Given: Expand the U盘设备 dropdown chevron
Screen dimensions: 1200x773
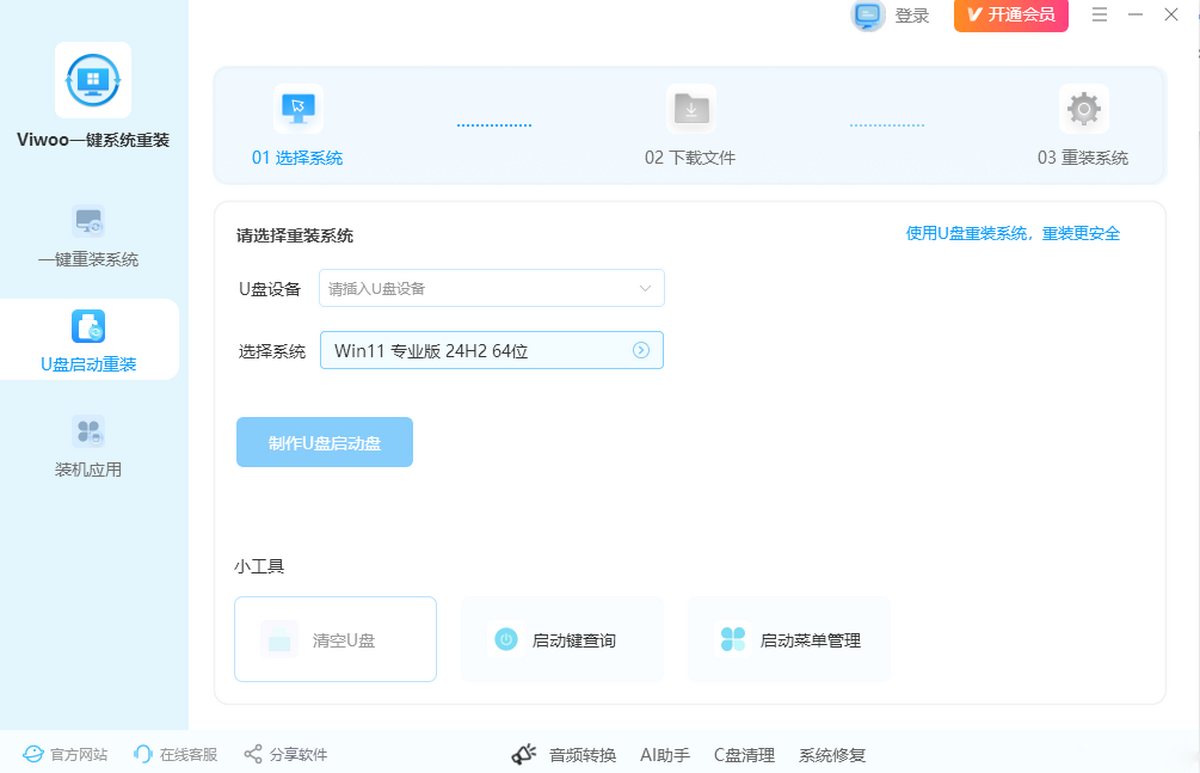Looking at the screenshot, I should point(645,288).
